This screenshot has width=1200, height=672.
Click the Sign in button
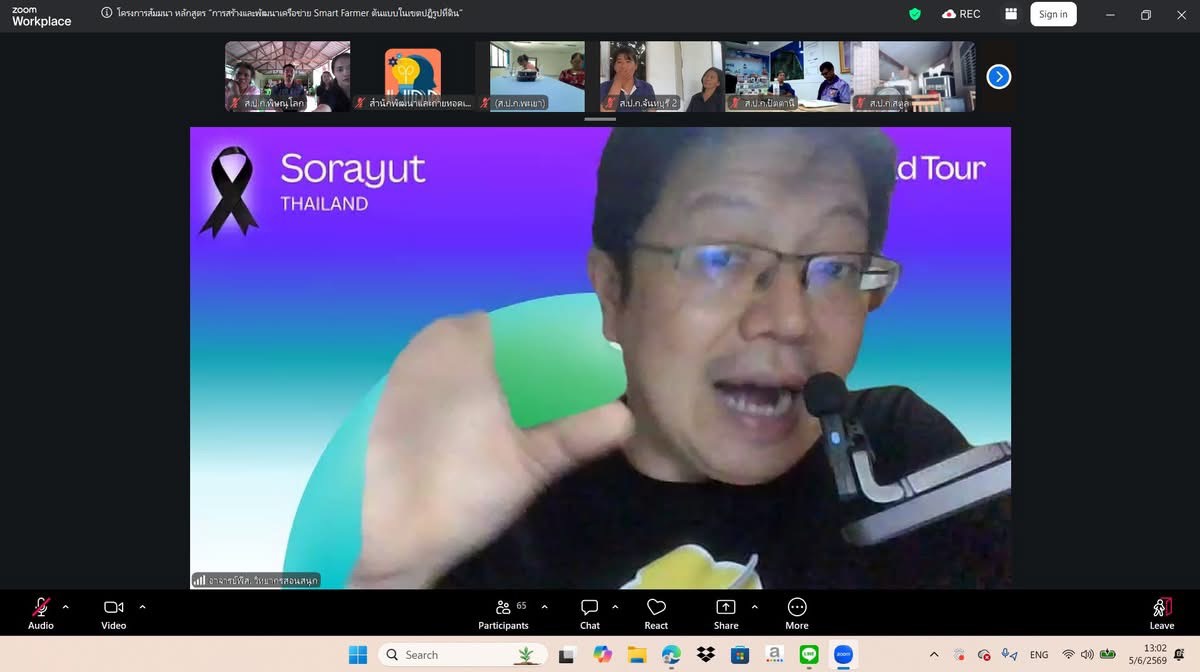point(1053,14)
